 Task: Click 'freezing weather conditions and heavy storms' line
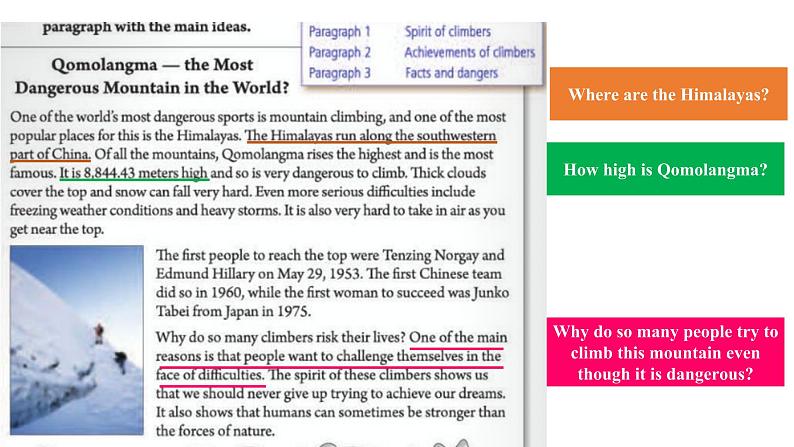[x=257, y=211]
